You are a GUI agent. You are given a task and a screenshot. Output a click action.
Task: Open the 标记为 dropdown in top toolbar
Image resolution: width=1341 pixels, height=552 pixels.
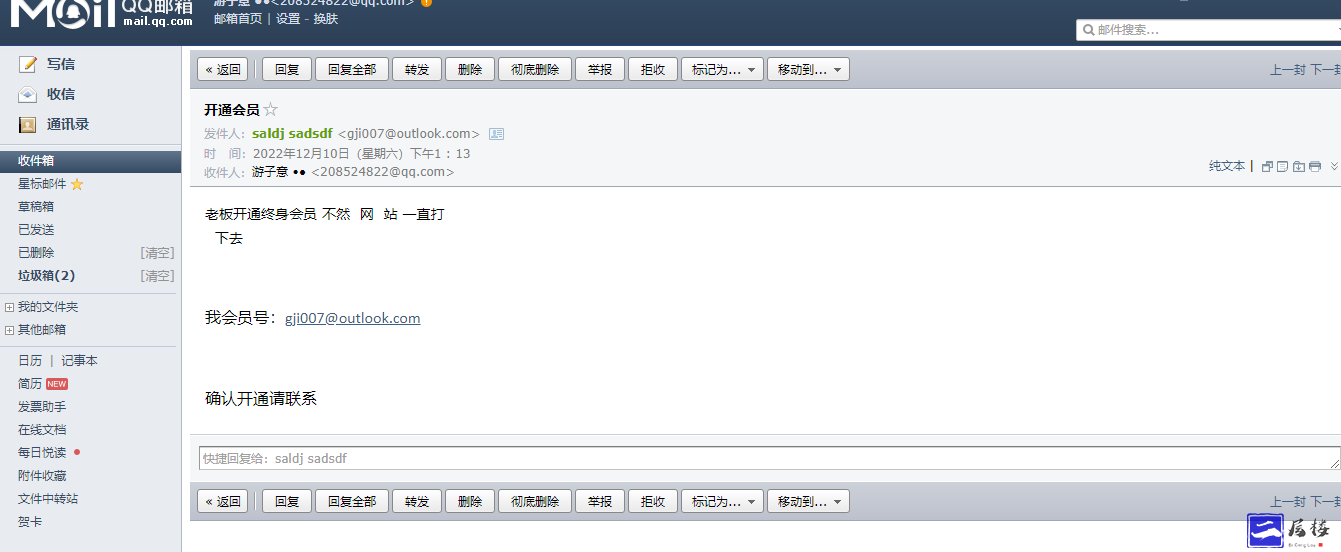(x=722, y=69)
